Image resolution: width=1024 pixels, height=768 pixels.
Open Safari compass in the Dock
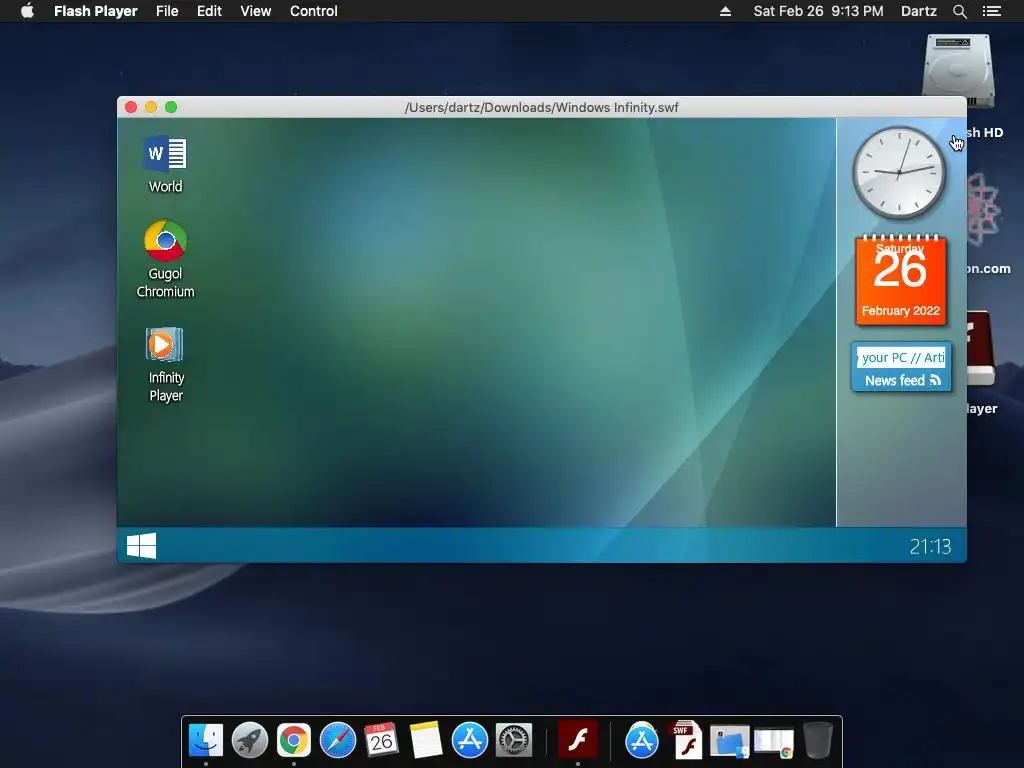coord(338,741)
